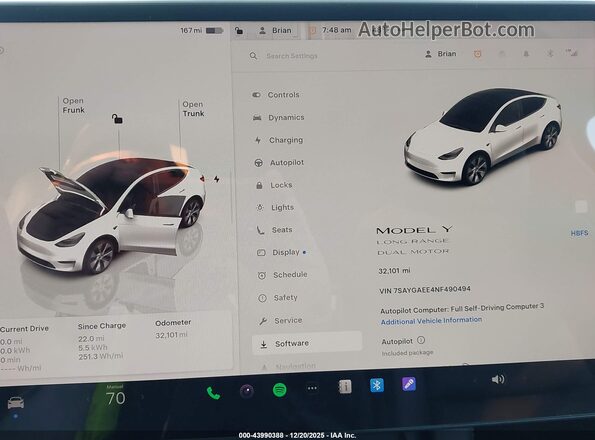
Task: Tap the VIN 7SAYGAEE4NF490494 text
Action: pyautogui.click(x=425, y=290)
